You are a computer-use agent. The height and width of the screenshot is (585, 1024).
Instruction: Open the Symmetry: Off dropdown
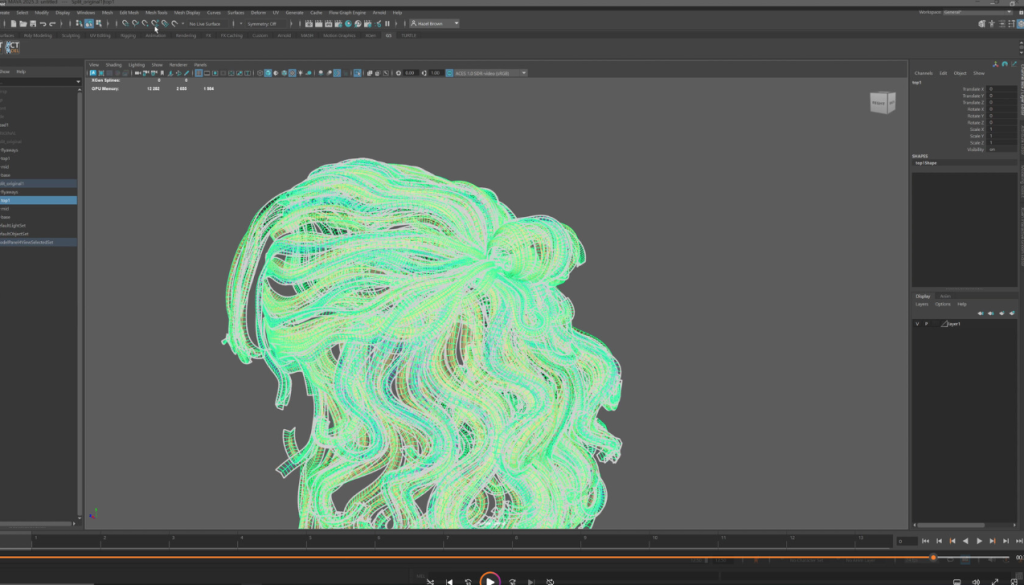point(264,23)
